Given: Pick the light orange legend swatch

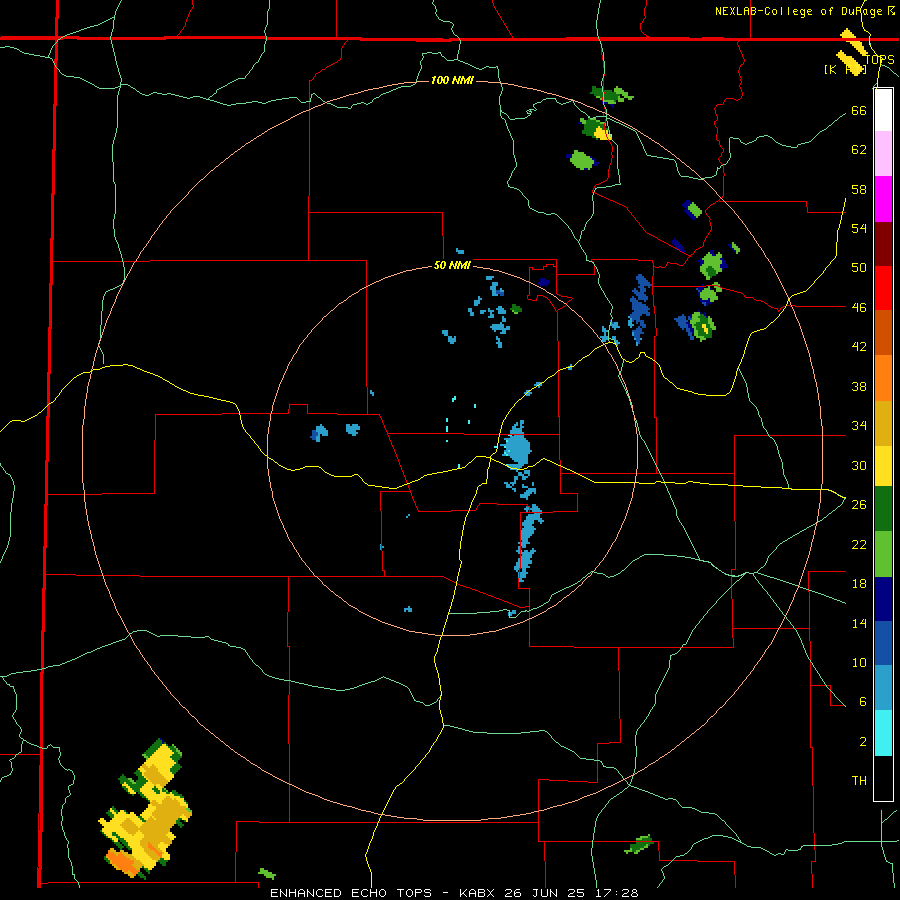Looking at the screenshot, I should pyautogui.click(x=883, y=378).
